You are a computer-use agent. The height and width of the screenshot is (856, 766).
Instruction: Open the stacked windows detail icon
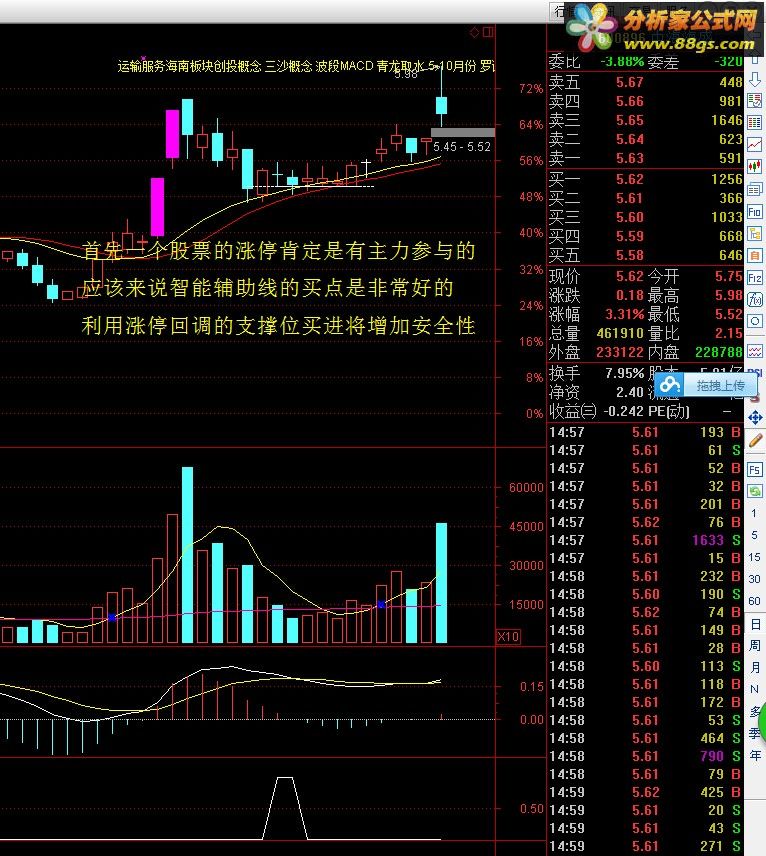pyautogui.click(x=755, y=189)
